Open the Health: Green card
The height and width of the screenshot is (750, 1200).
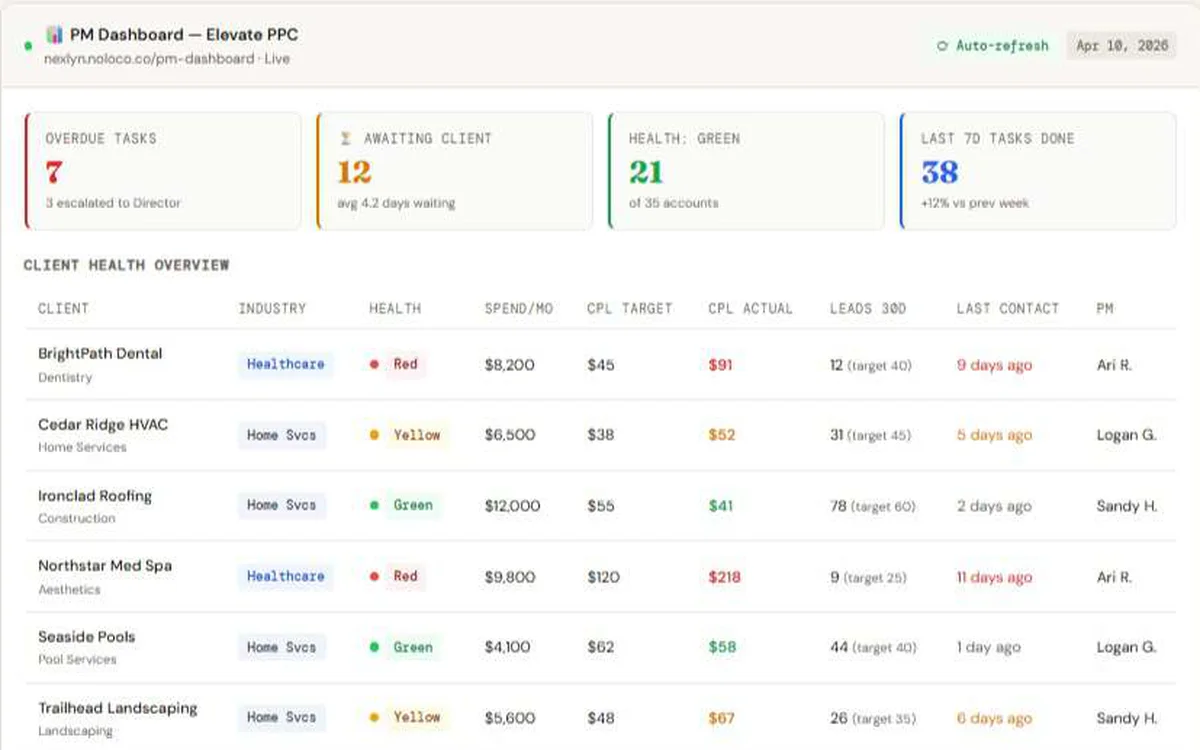pyautogui.click(x=746, y=171)
